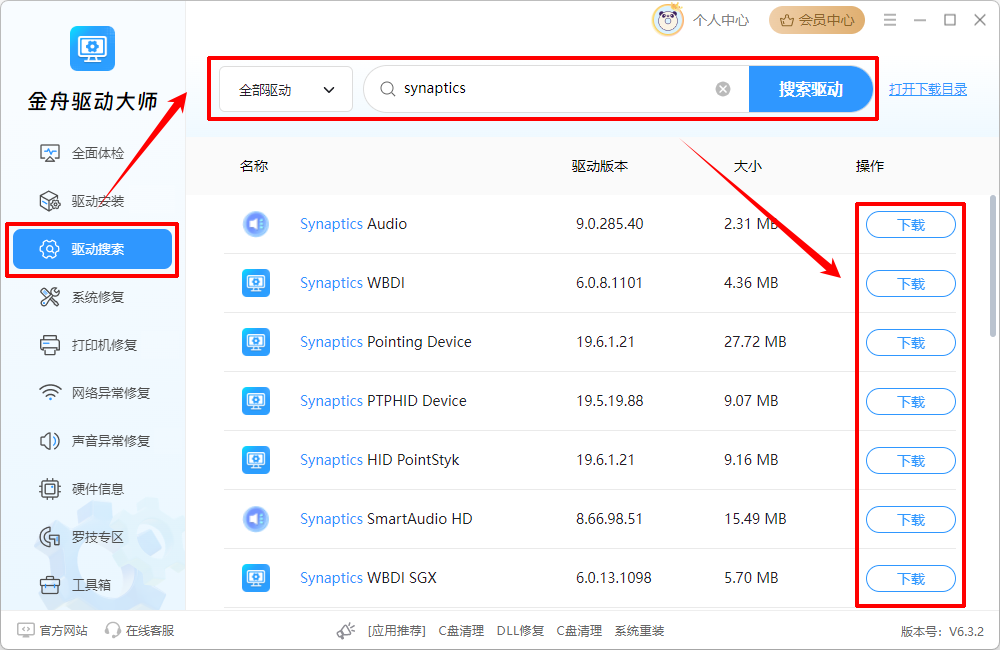This screenshot has width=1000, height=650.
Task: Click the 声音异常修复 speaker icon
Action: [x=50, y=441]
